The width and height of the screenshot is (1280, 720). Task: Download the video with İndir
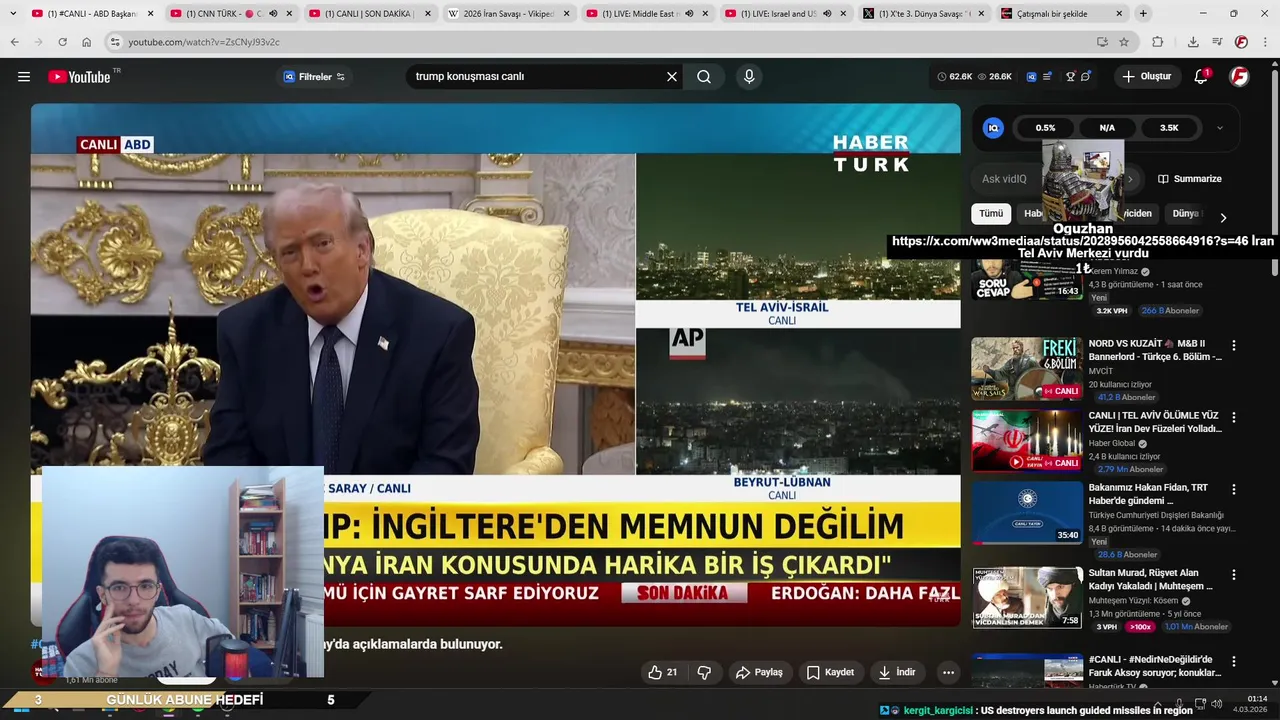897,672
